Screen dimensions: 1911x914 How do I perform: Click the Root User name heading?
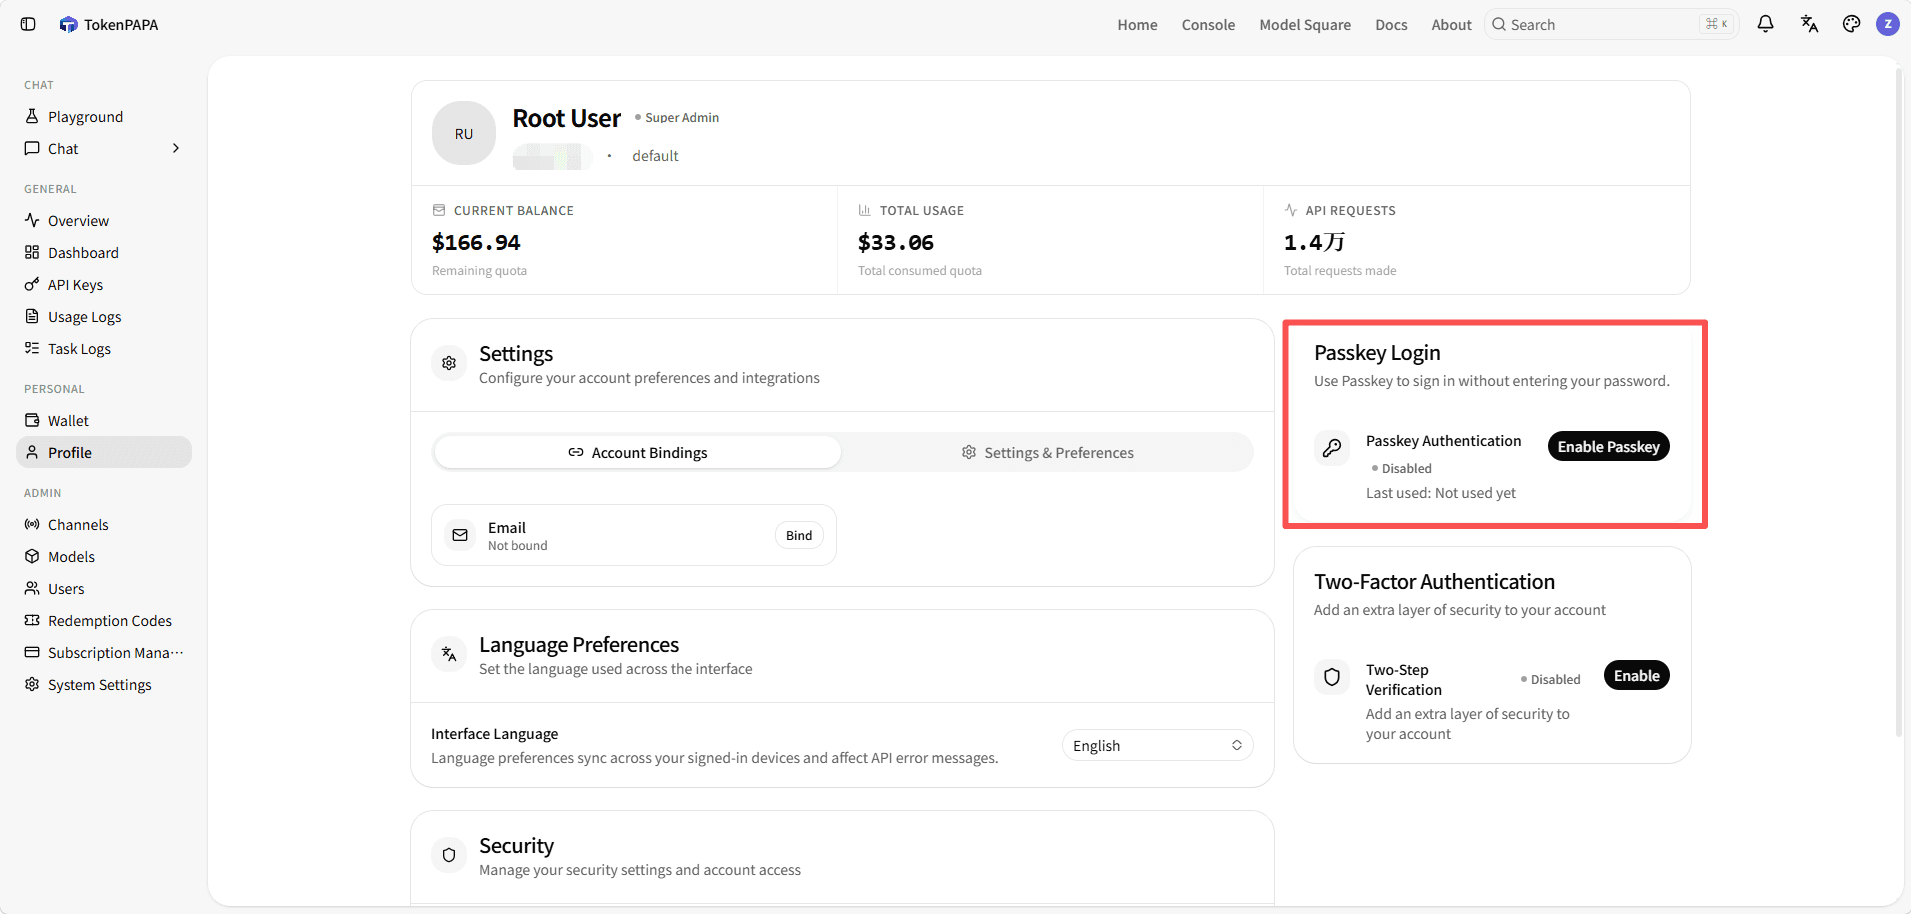567,118
